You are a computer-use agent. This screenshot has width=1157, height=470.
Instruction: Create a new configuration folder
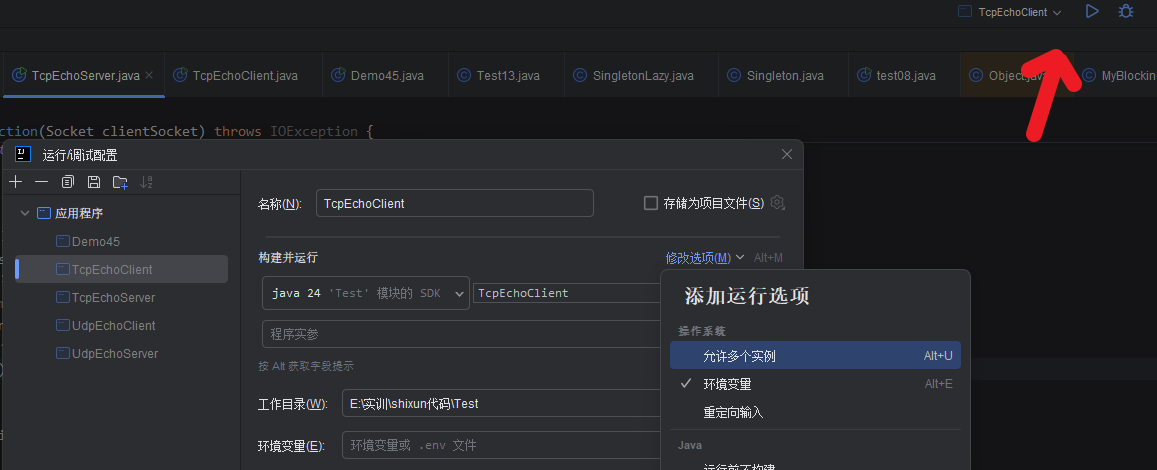pos(120,182)
